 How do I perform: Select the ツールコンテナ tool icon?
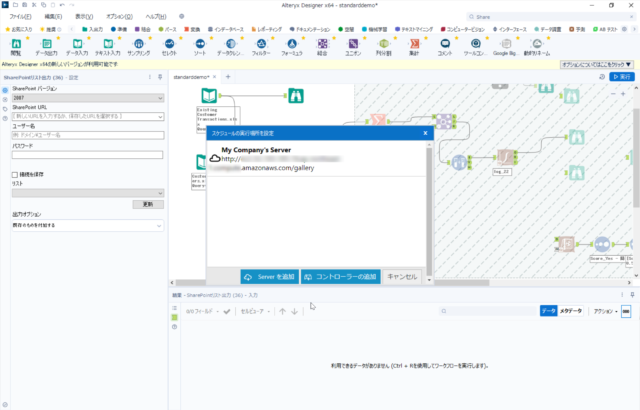coord(476,44)
